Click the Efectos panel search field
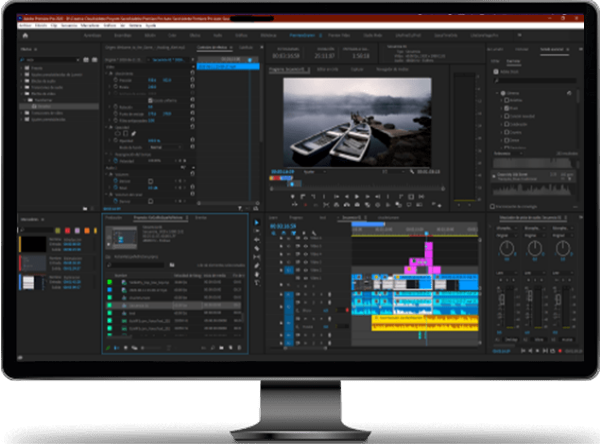Screen dimensions: 600x444 click(x=51, y=60)
